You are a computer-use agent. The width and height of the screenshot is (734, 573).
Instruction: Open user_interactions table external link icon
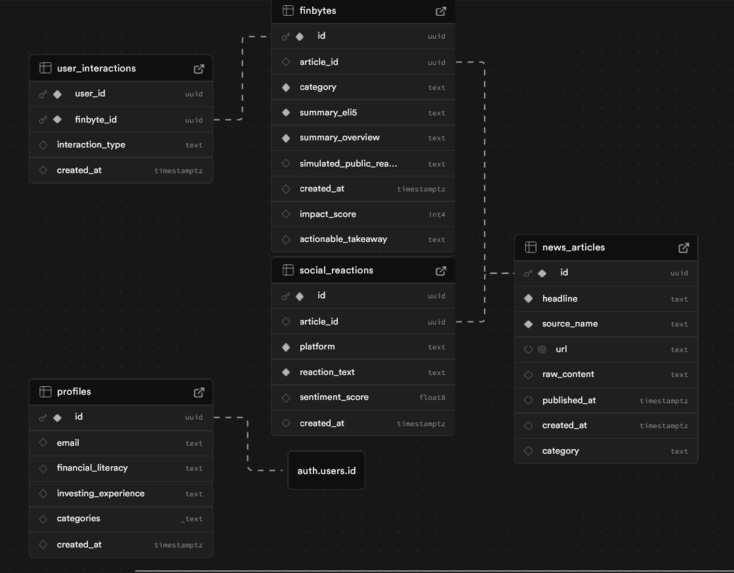coord(199,69)
